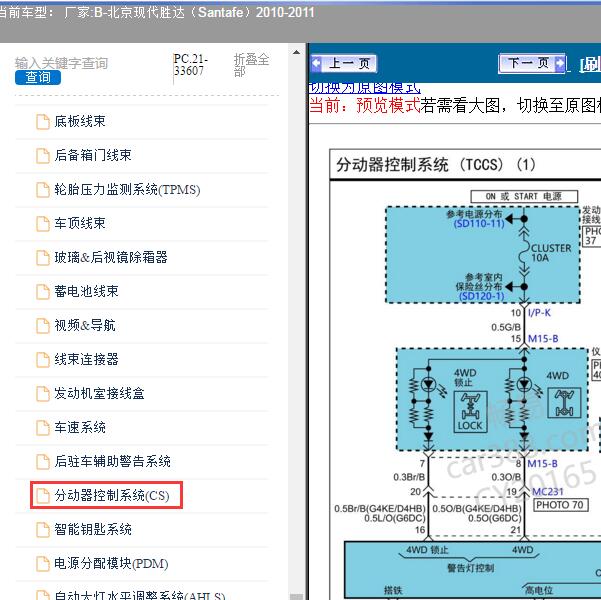Click the CLUSTER 10A fuse label
This screenshot has width=601, height=600.
coord(551,253)
